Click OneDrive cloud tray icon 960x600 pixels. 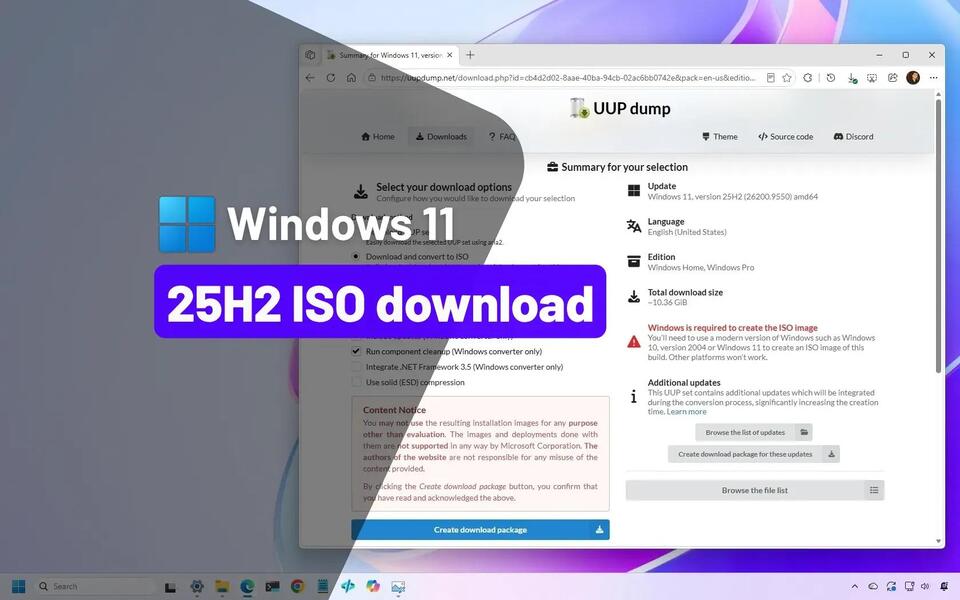(x=873, y=587)
